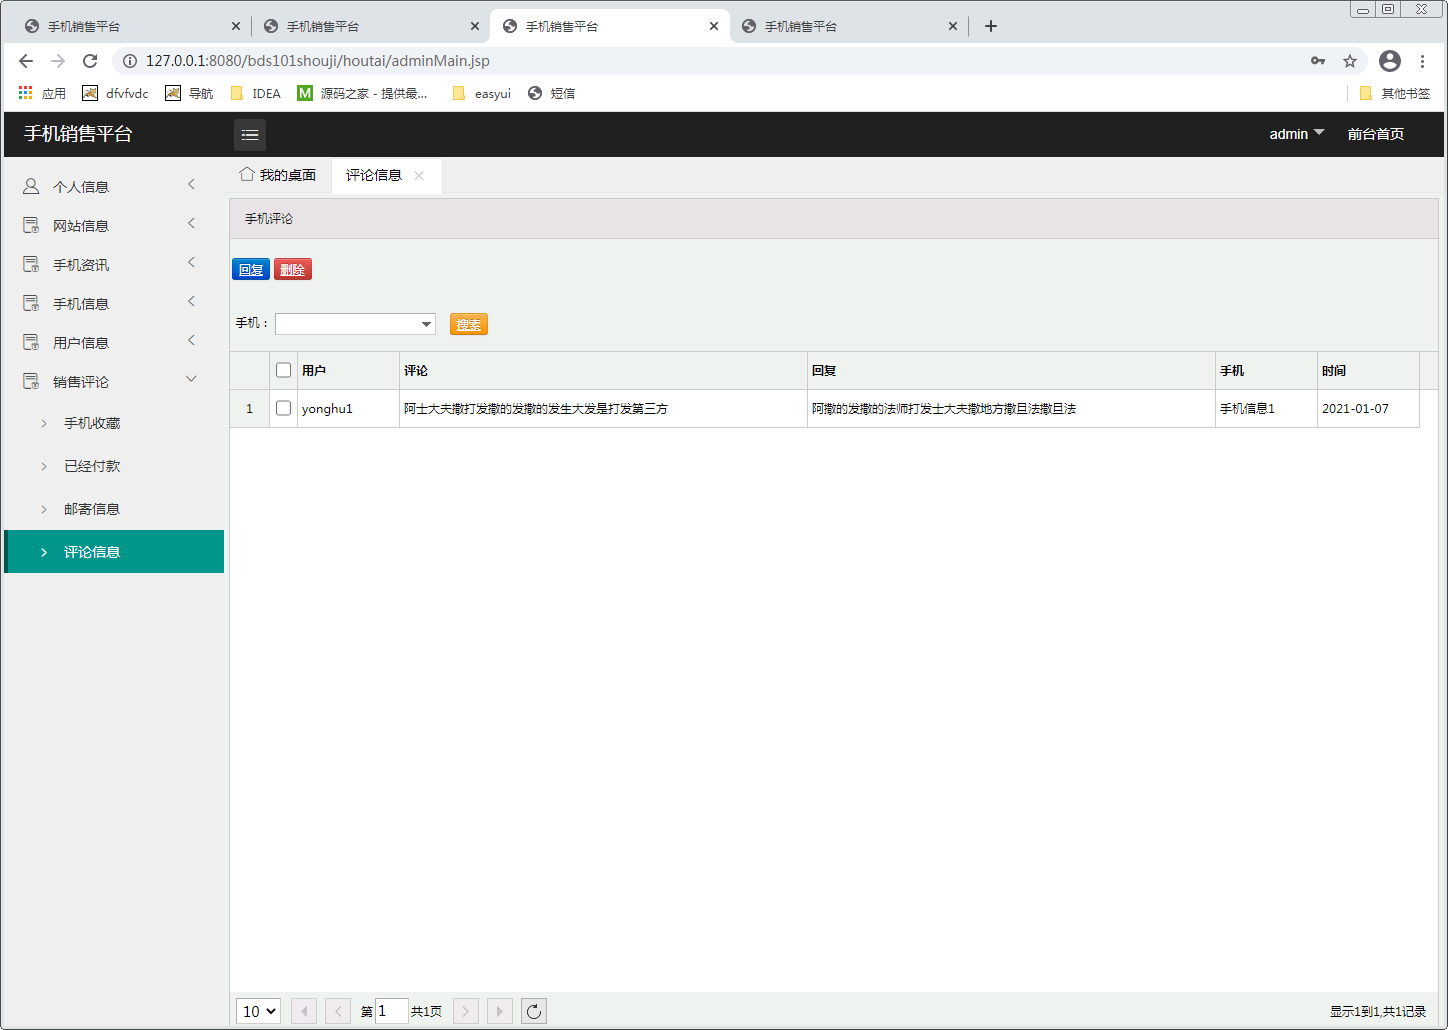Click browser back arrow
This screenshot has height=1030, width=1448.
tap(26, 61)
